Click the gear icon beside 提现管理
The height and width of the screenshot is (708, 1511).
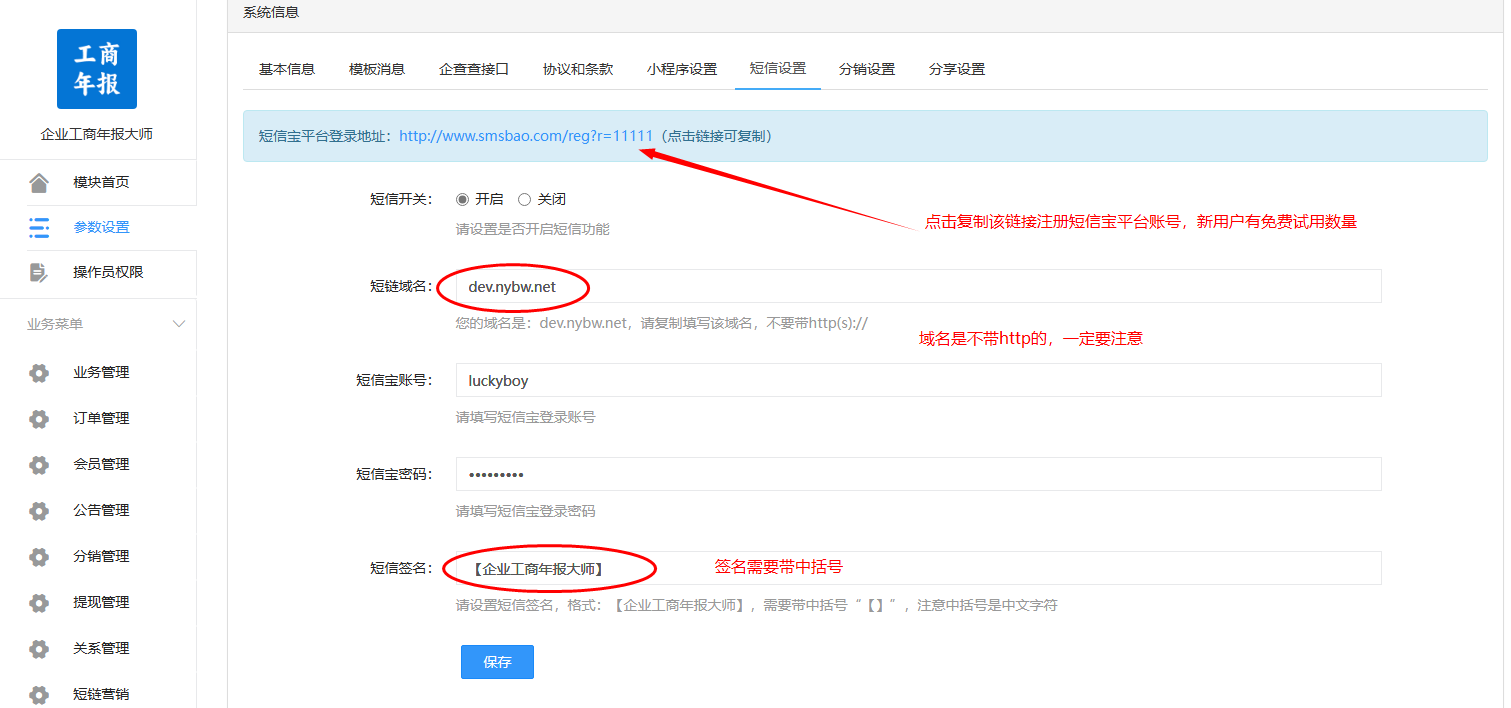(x=39, y=603)
